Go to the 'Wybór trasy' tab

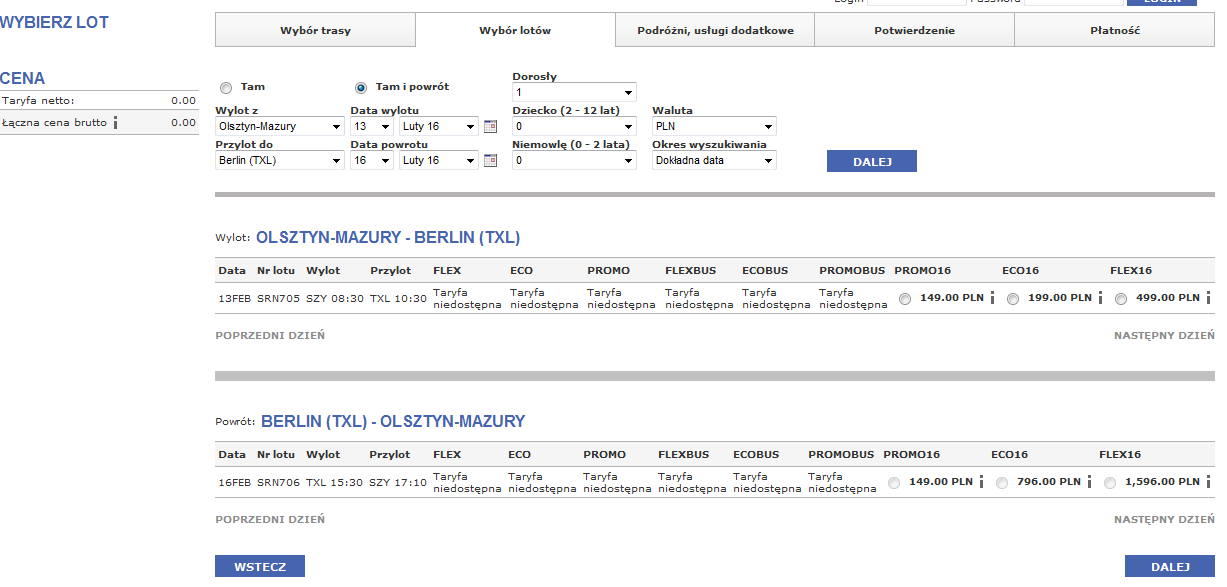(x=315, y=30)
